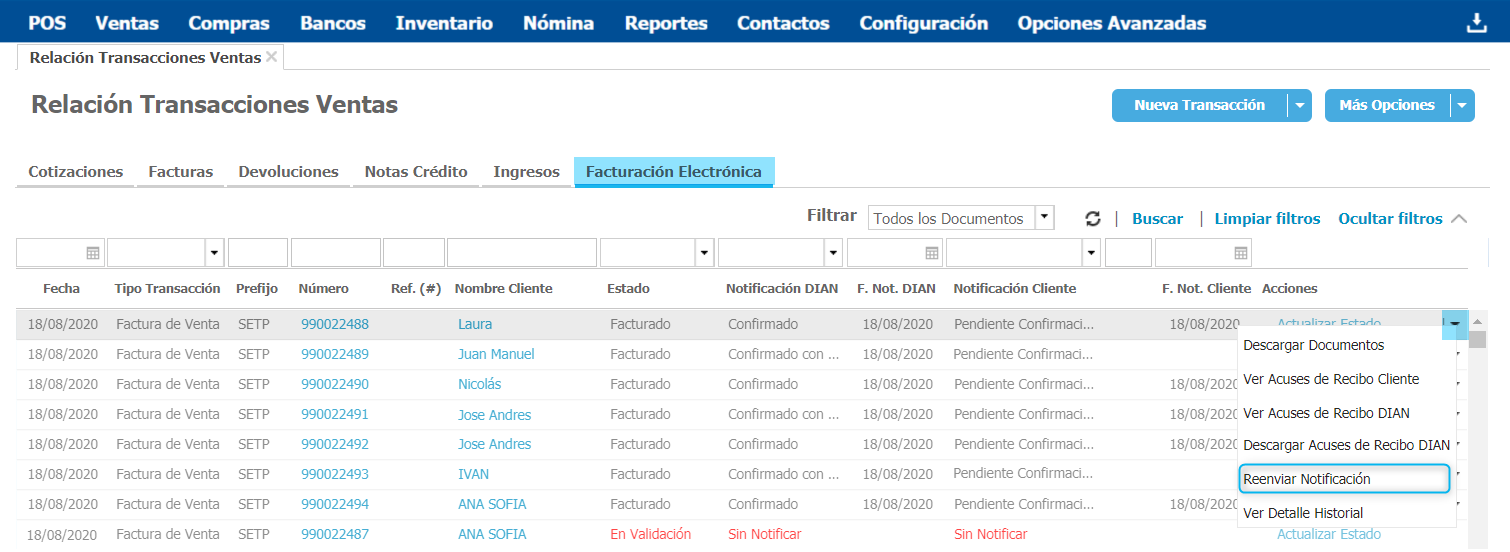Image resolution: width=1510 pixels, height=552 pixels.
Task: Expand the Más Opciones dropdown arrow
Action: pyautogui.click(x=1462, y=105)
